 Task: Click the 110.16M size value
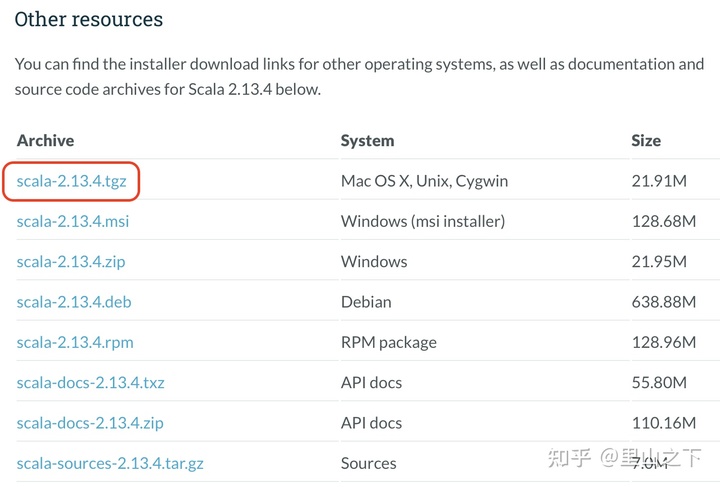tap(664, 423)
